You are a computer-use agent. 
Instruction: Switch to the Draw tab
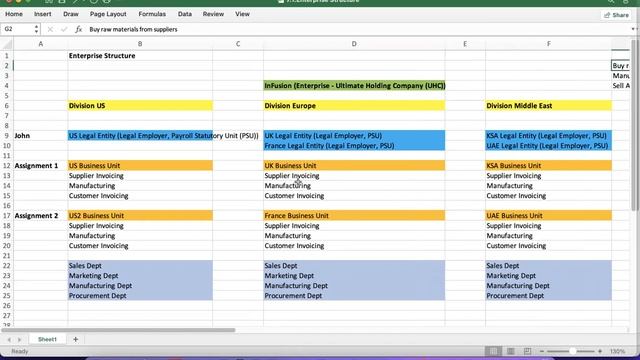pos(71,14)
